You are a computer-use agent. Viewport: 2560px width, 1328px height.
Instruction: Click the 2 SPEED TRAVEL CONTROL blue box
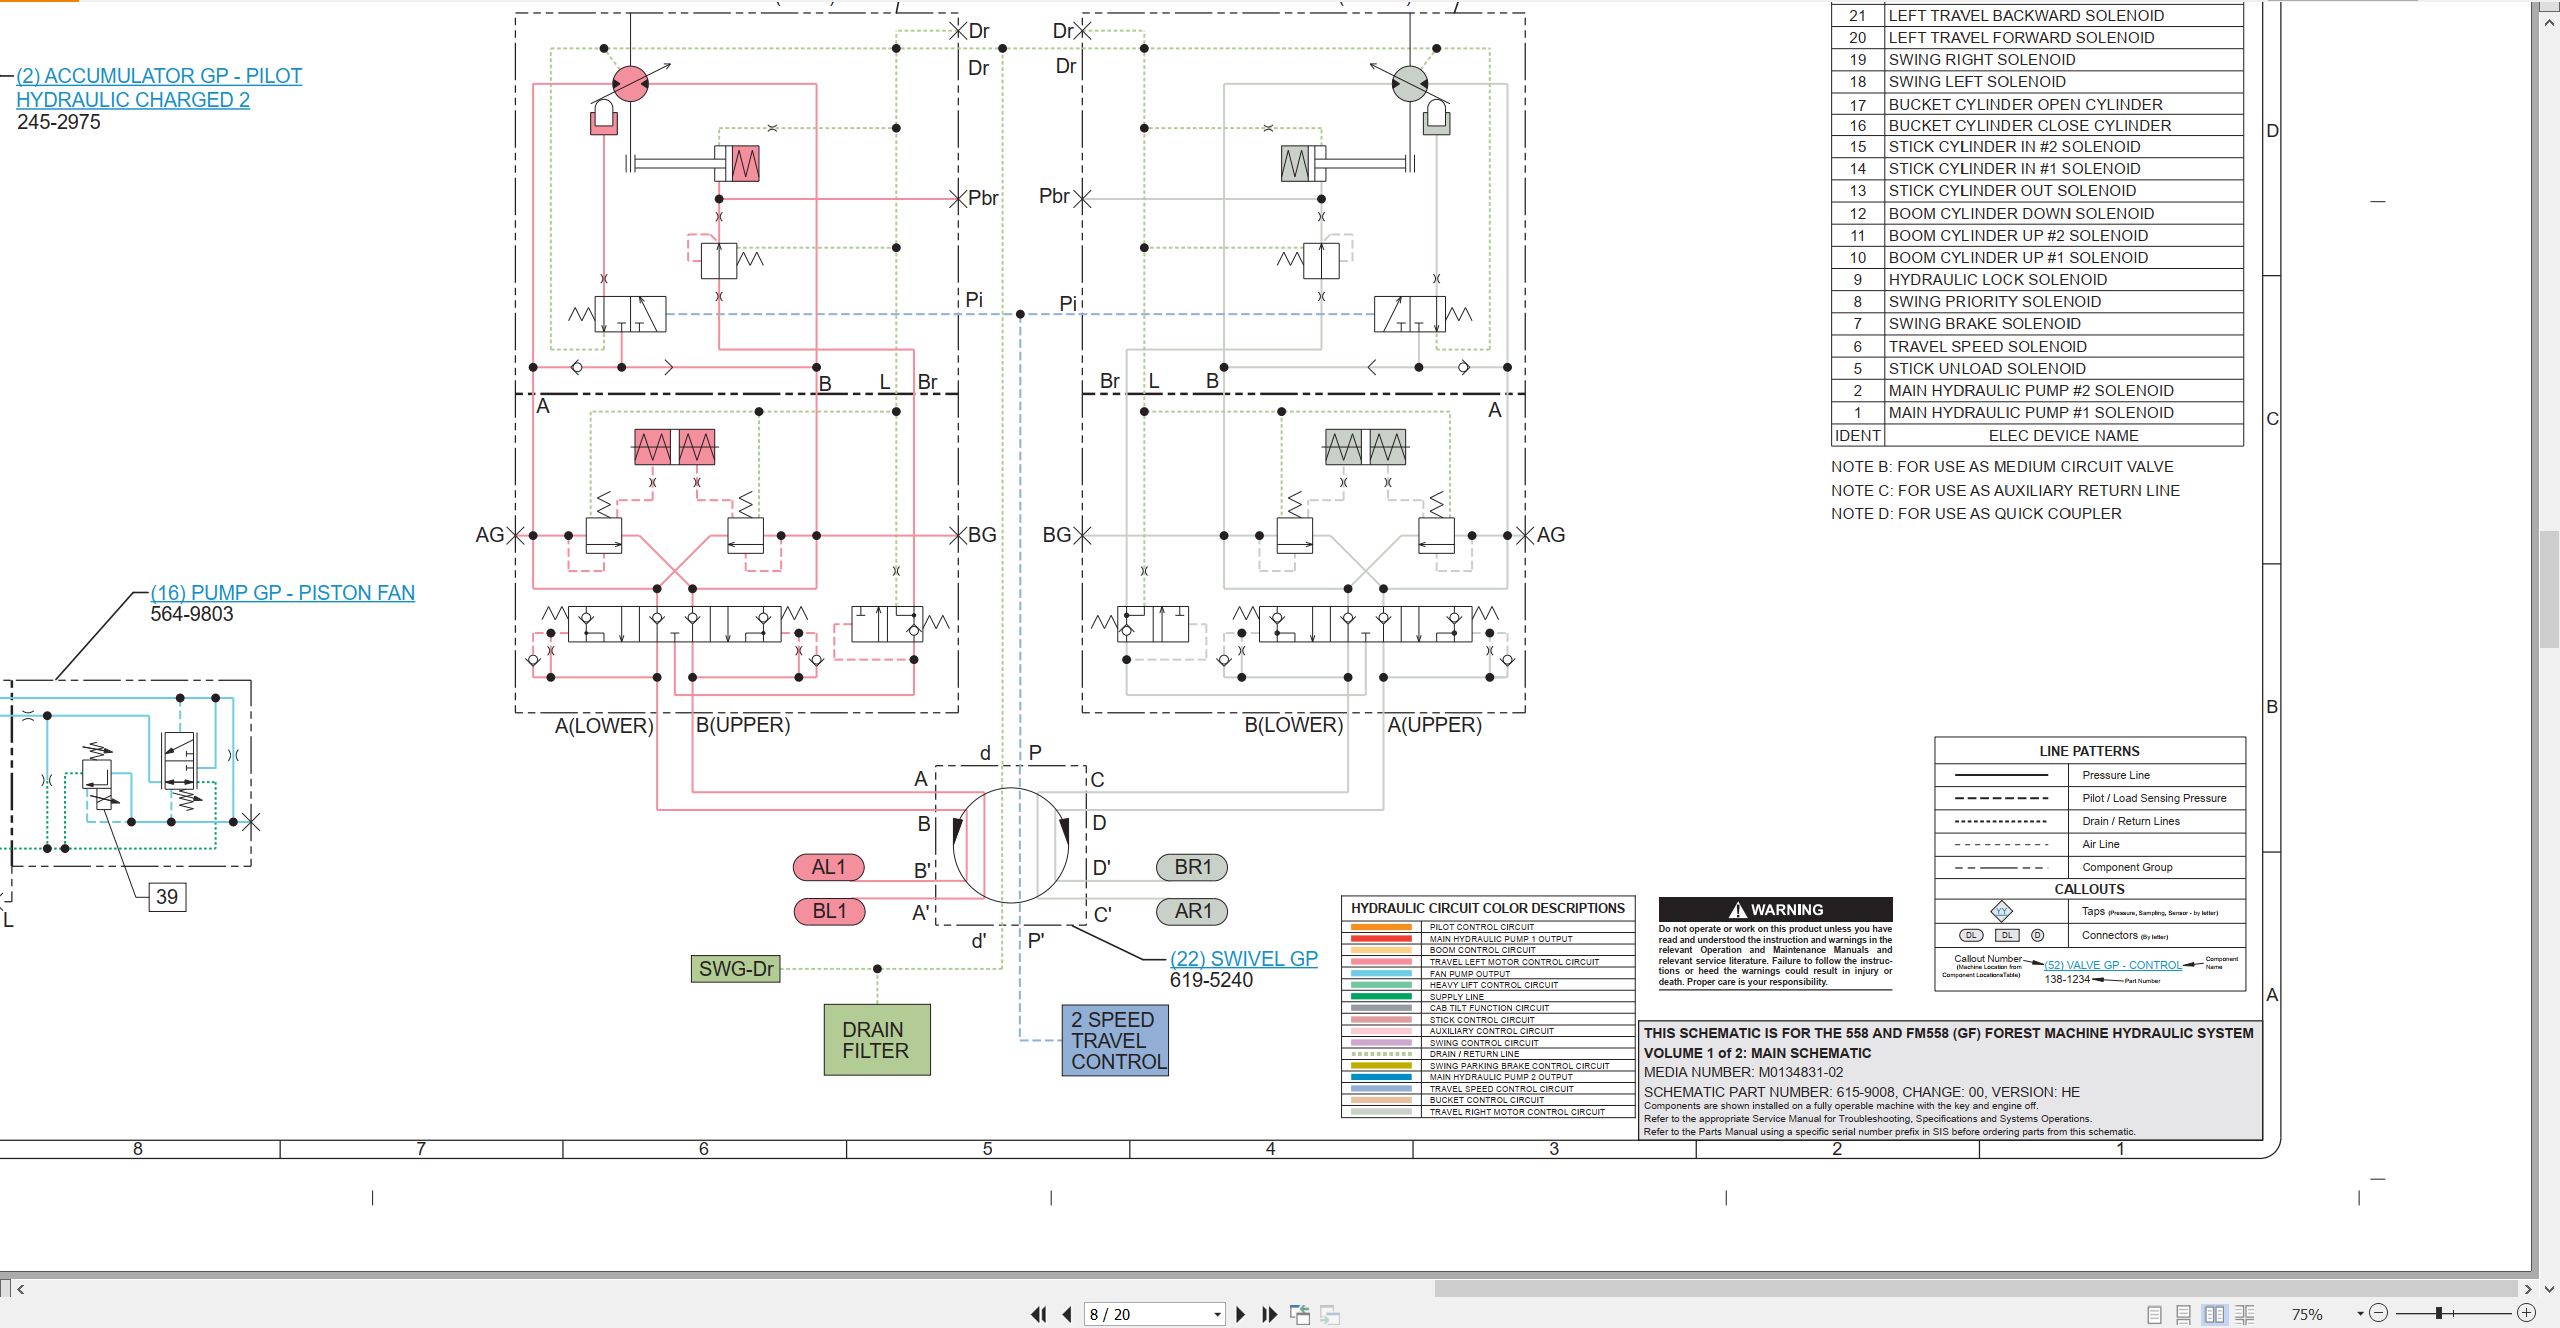tap(1115, 1040)
